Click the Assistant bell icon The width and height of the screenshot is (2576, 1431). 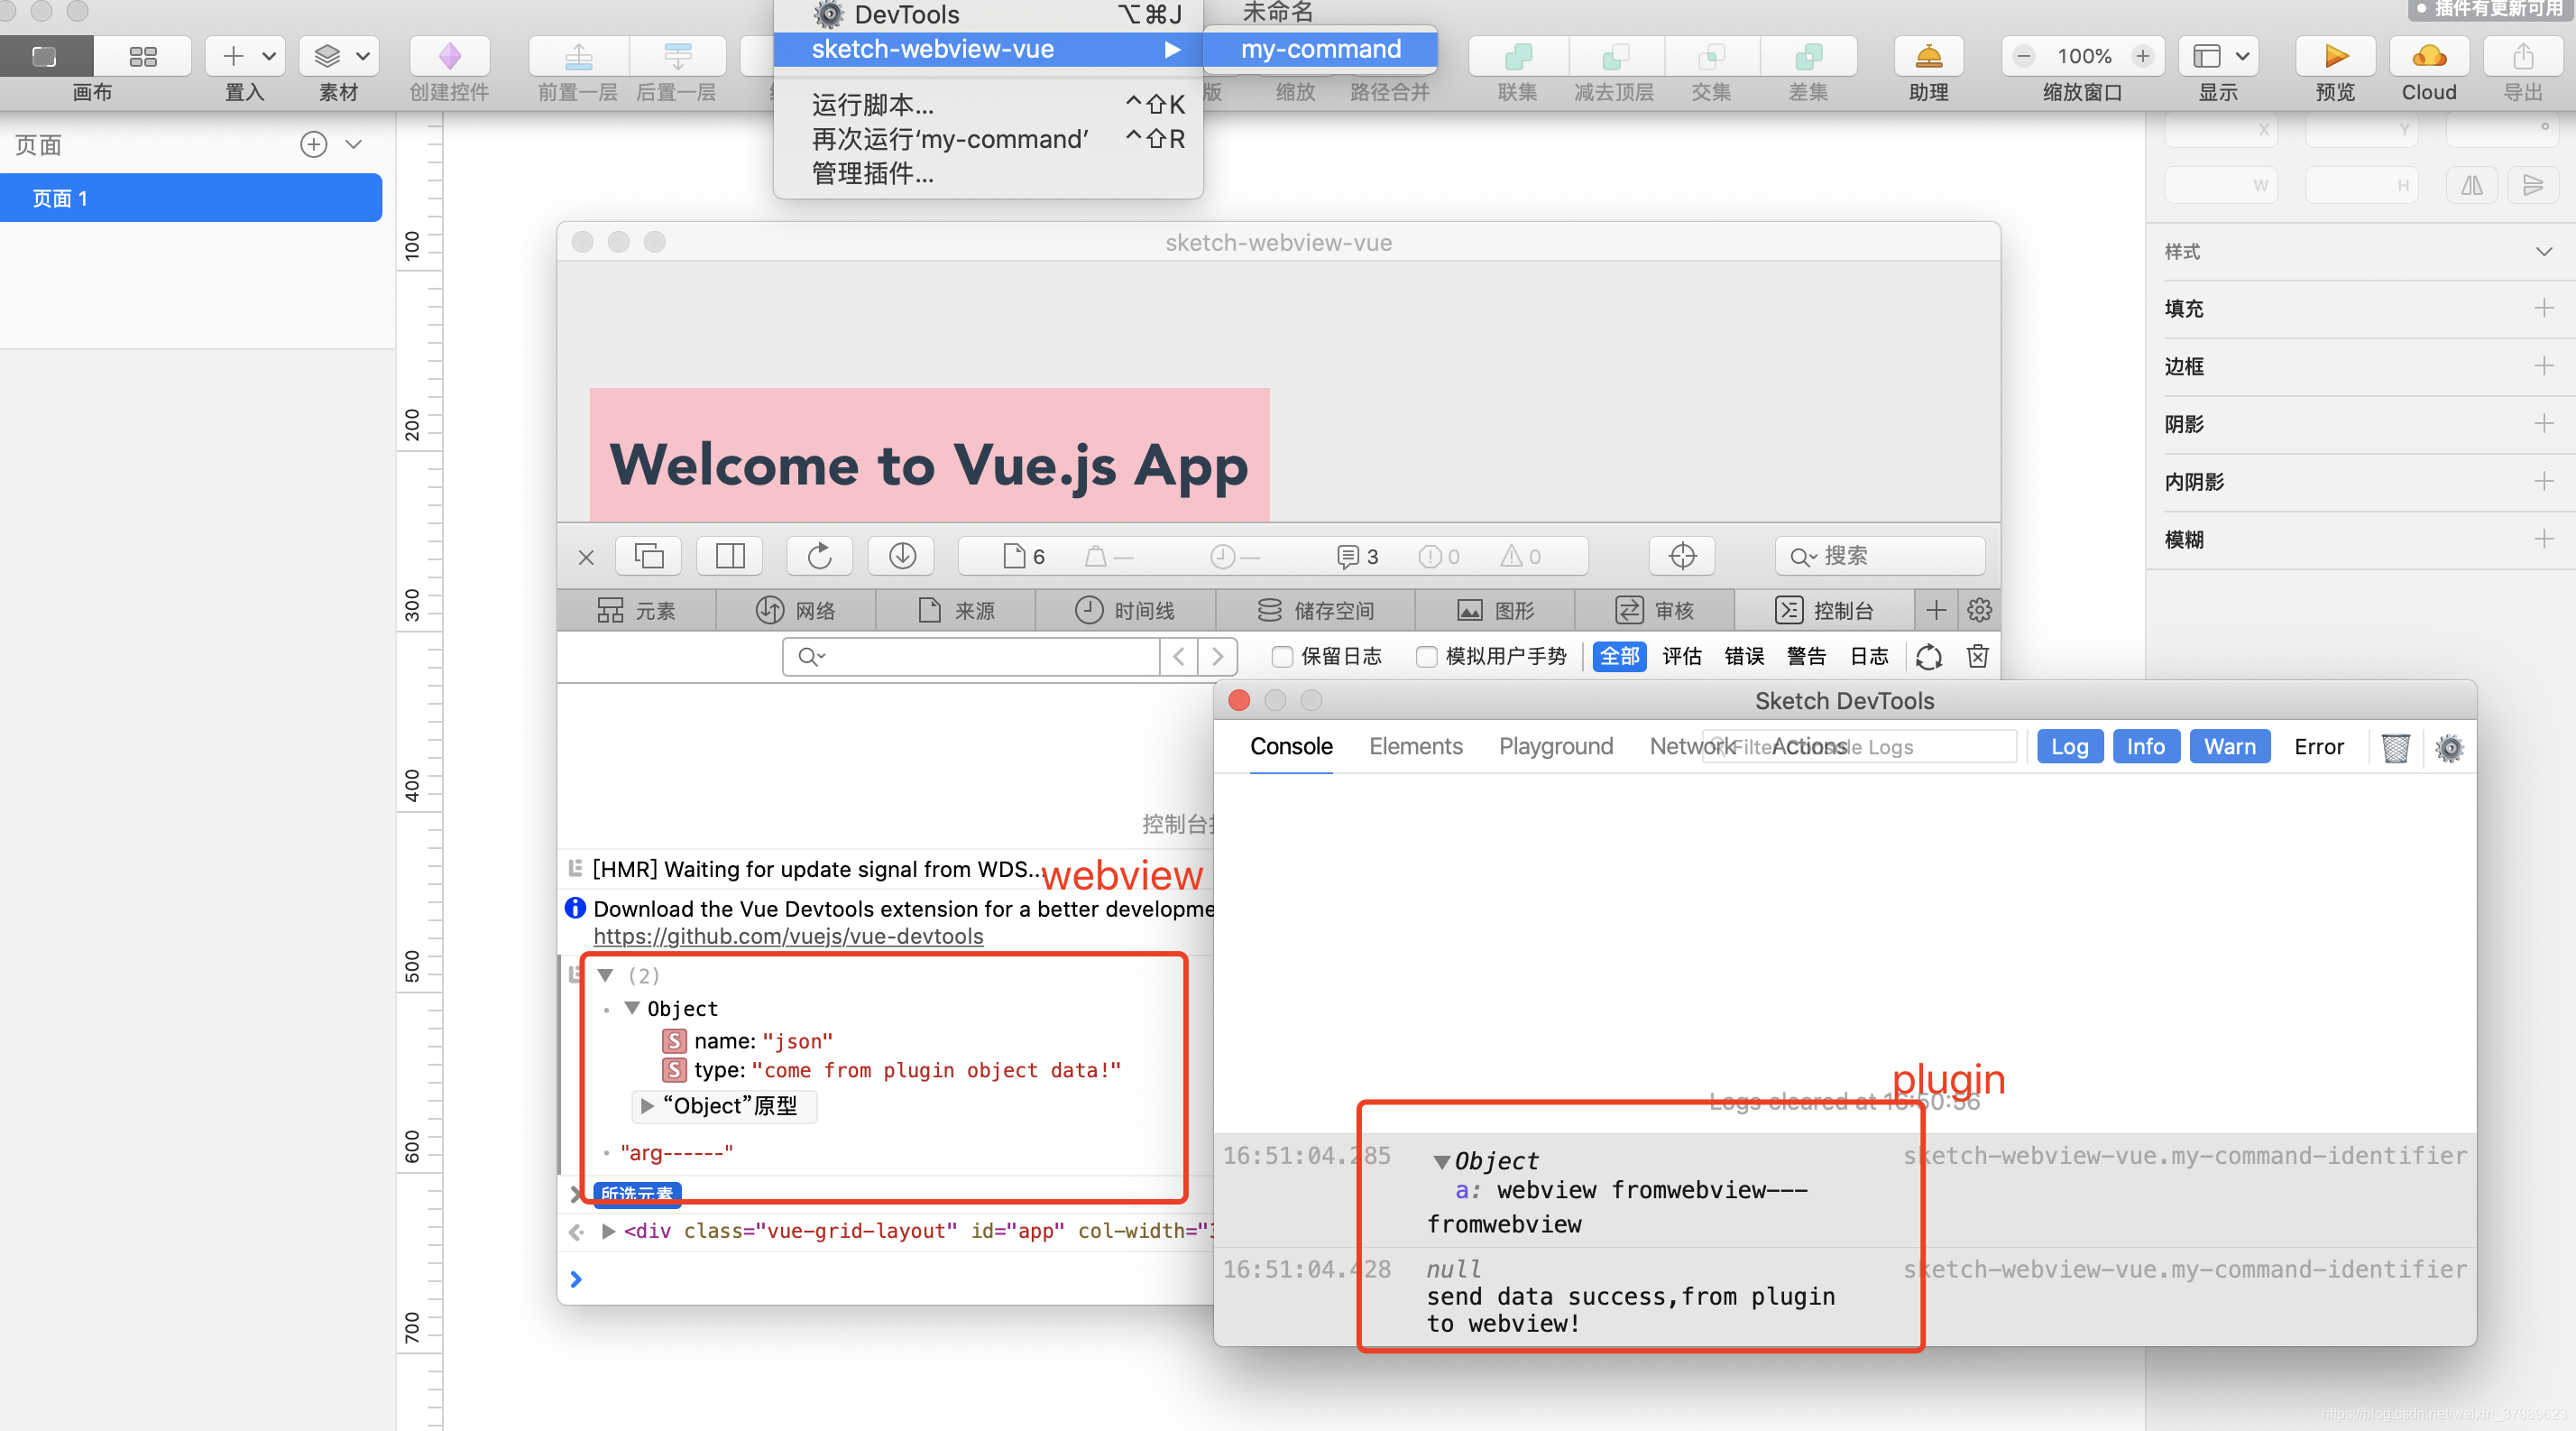pos(1928,56)
